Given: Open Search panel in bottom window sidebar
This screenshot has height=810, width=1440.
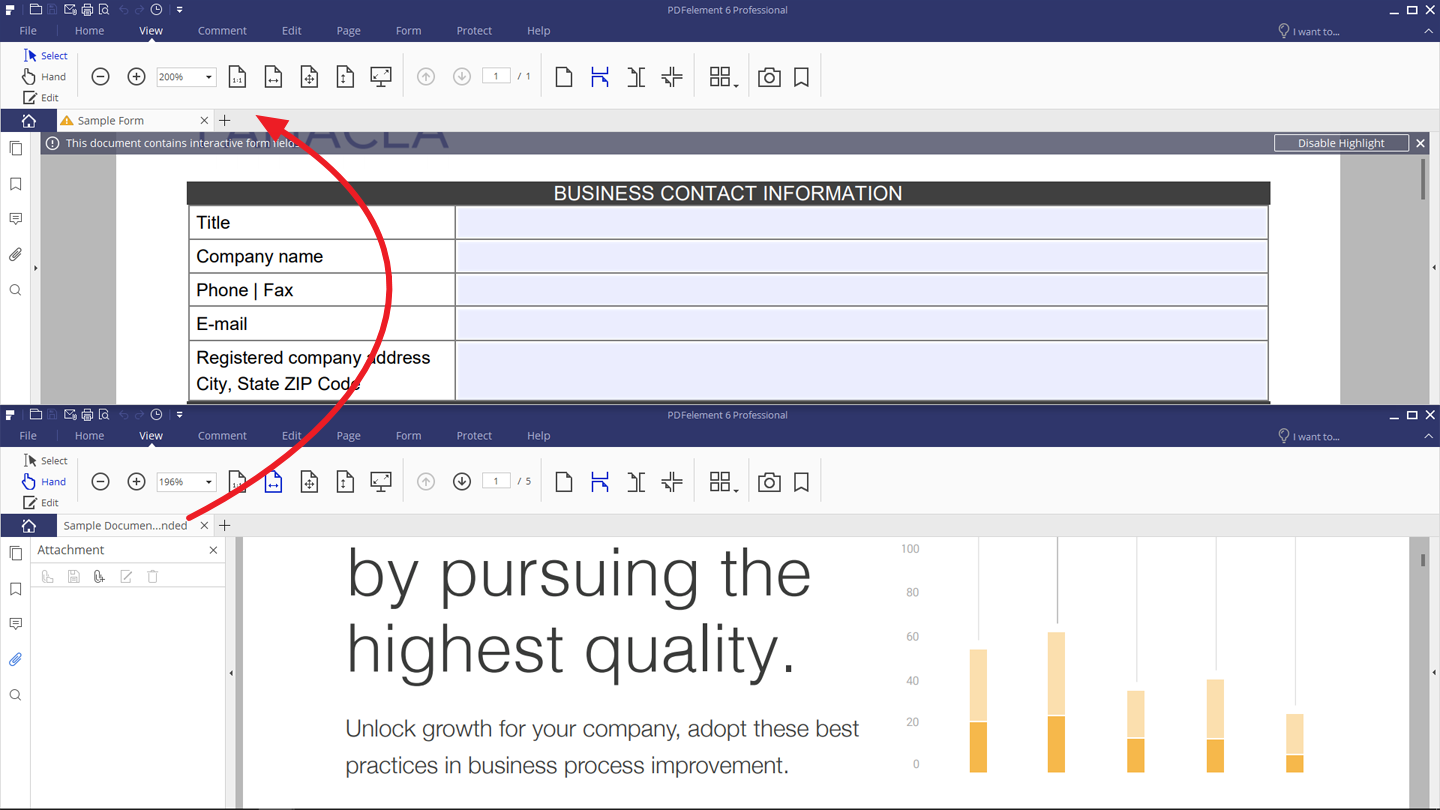Looking at the screenshot, I should 15,695.
